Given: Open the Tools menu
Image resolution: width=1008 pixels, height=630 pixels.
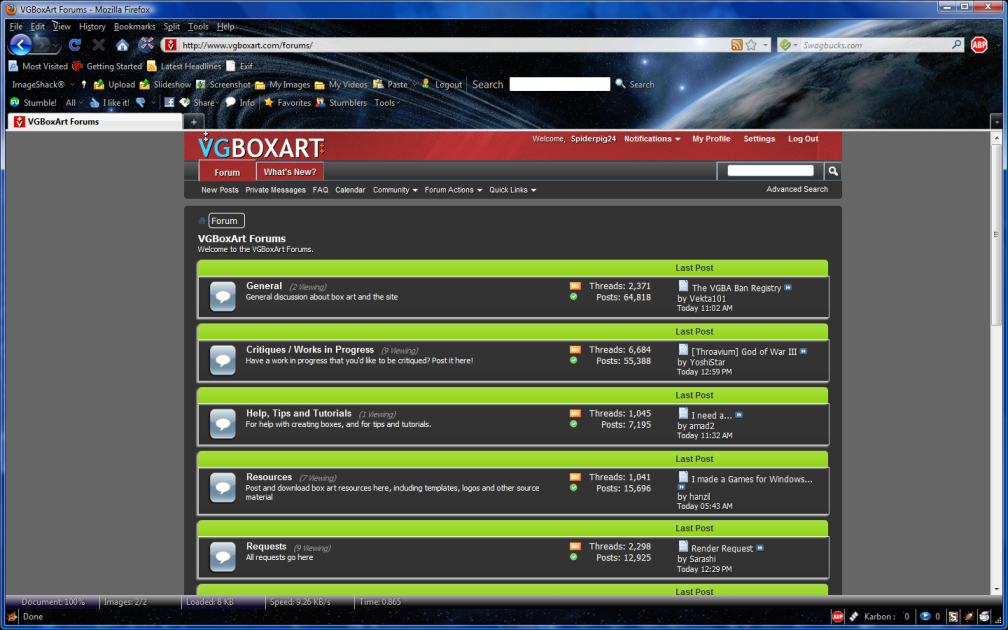Looking at the screenshot, I should pos(198,26).
